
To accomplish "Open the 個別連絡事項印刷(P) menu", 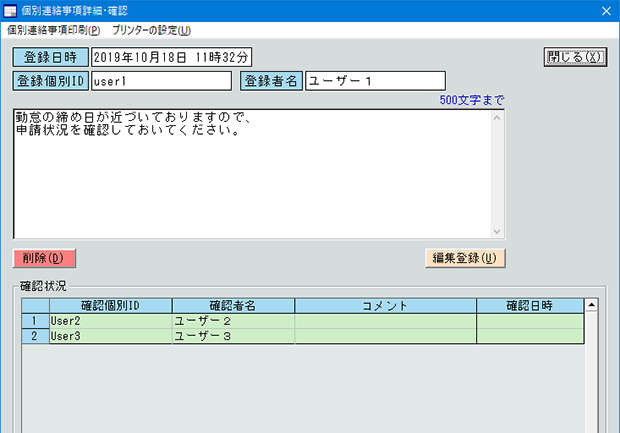I will coord(54,30).
